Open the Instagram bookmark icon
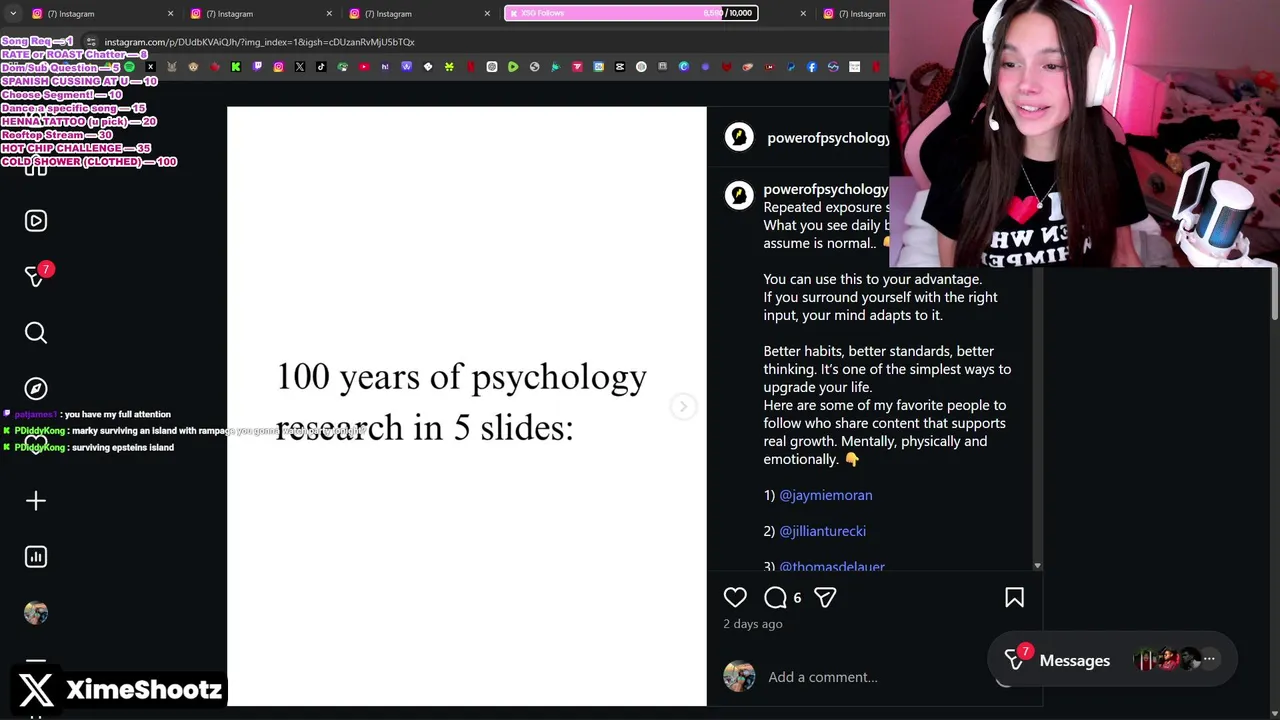 point(279,67)
